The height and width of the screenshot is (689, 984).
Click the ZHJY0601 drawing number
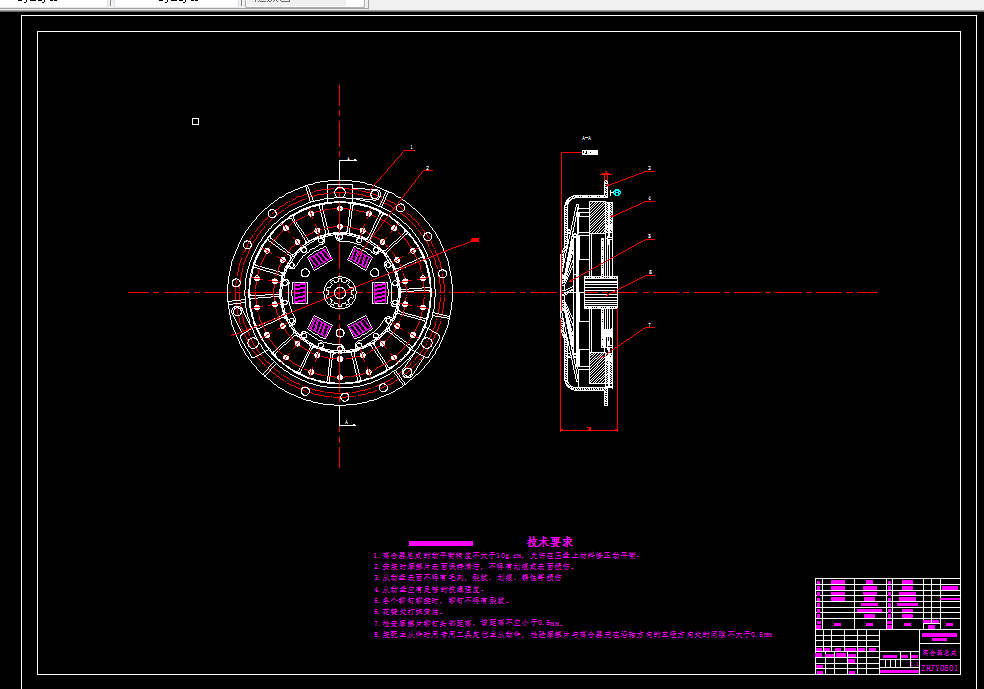pyautogui.click(x=939, y=668)
